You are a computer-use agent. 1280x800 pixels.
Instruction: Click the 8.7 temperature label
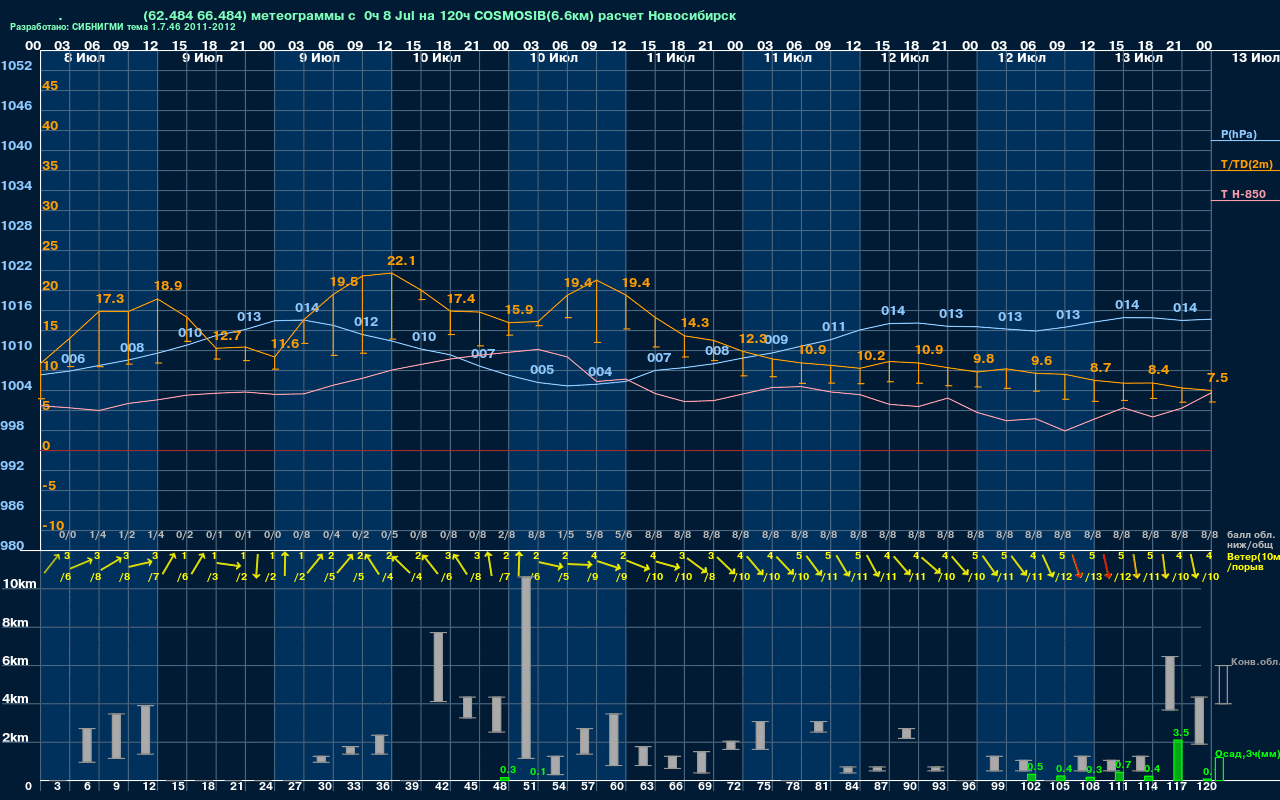point(1101,368)
